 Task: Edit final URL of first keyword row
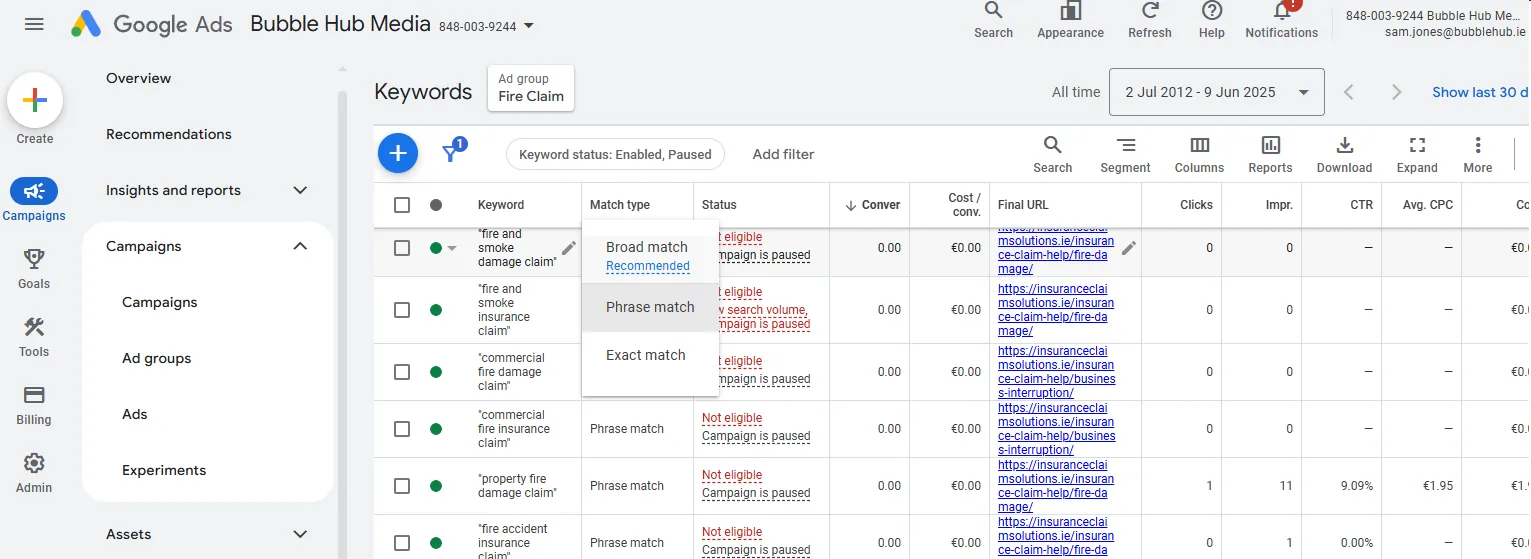[1129, 248]
